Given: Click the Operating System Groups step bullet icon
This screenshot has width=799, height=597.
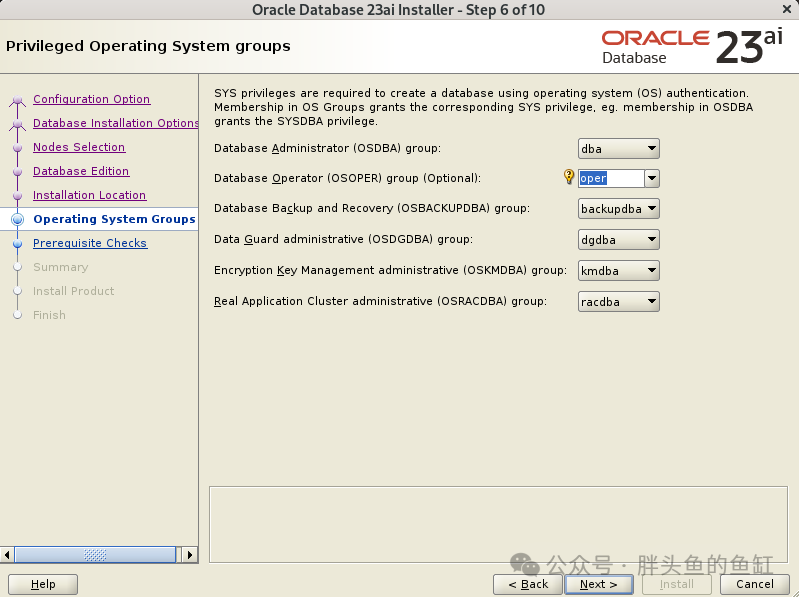Looking at the screenshot, I should [x=17, y=219].
